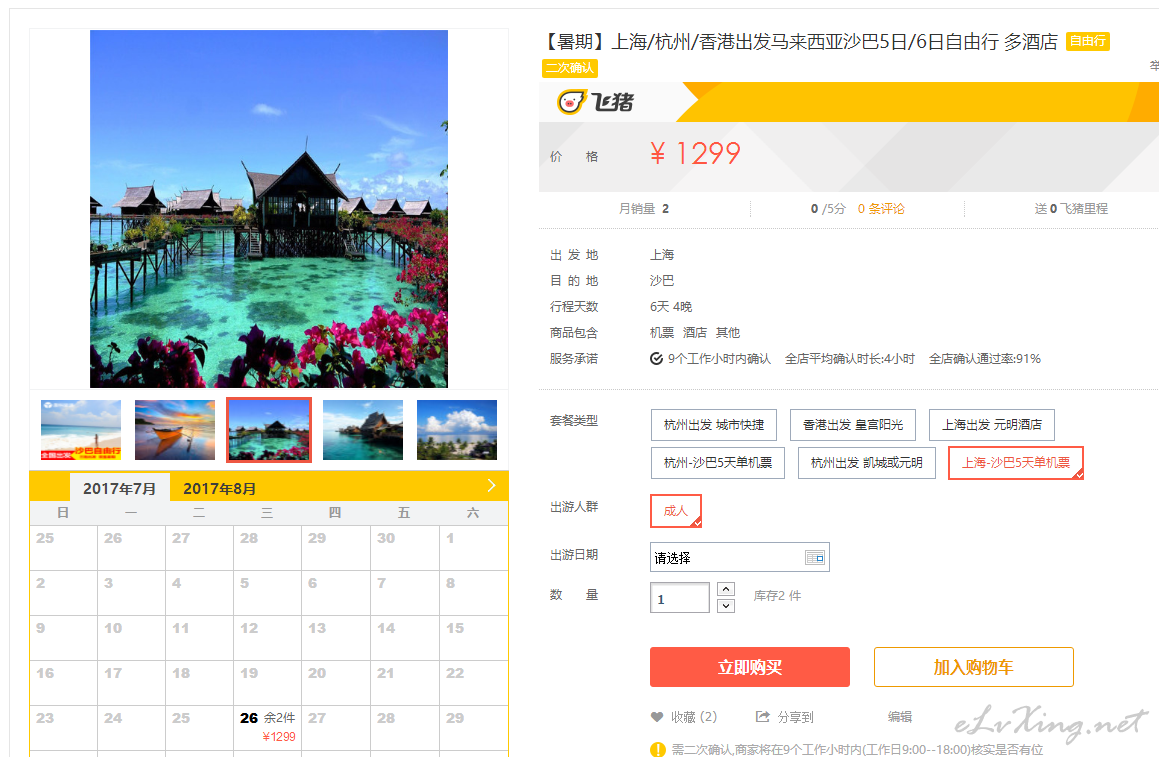Open the 0 条评论 reviews link

coord(880,208)
